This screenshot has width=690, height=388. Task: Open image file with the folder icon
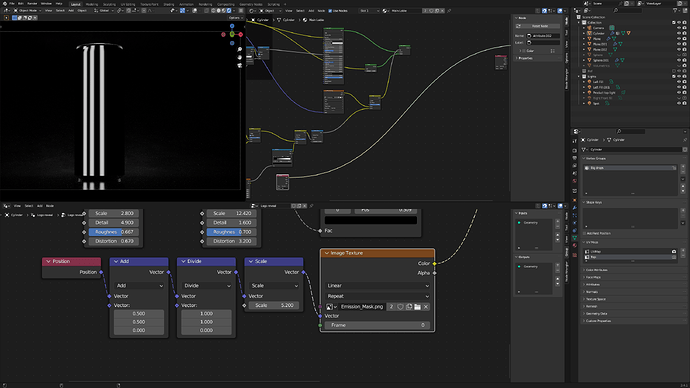coord(417,307)
